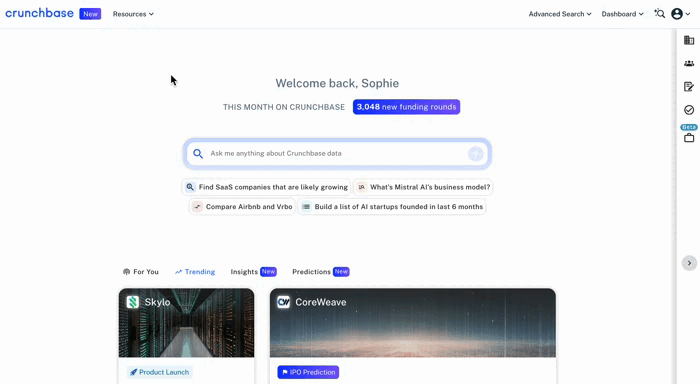The height and width of the screenshot is (384, 700).
Task: Open the notes edit icon in the sidebar
Action: (689, 87)
